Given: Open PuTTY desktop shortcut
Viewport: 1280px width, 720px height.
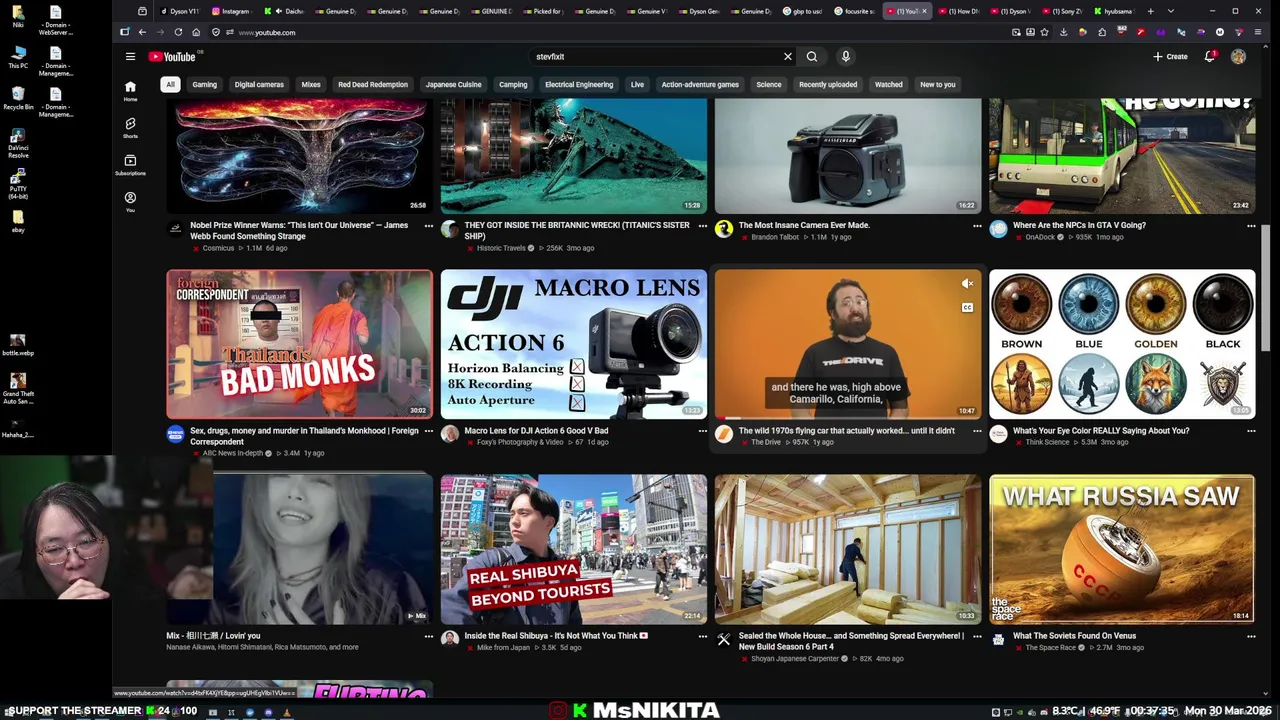Looking at the screenshot, I should click(18, 184).
